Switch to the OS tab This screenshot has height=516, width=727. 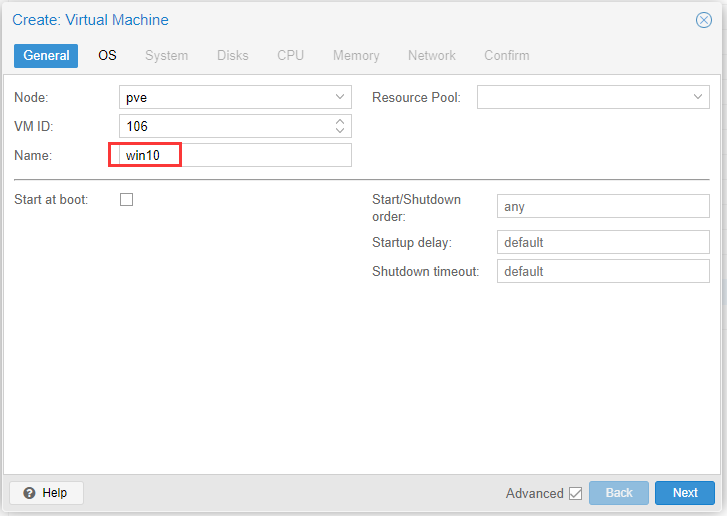point(107,55)
